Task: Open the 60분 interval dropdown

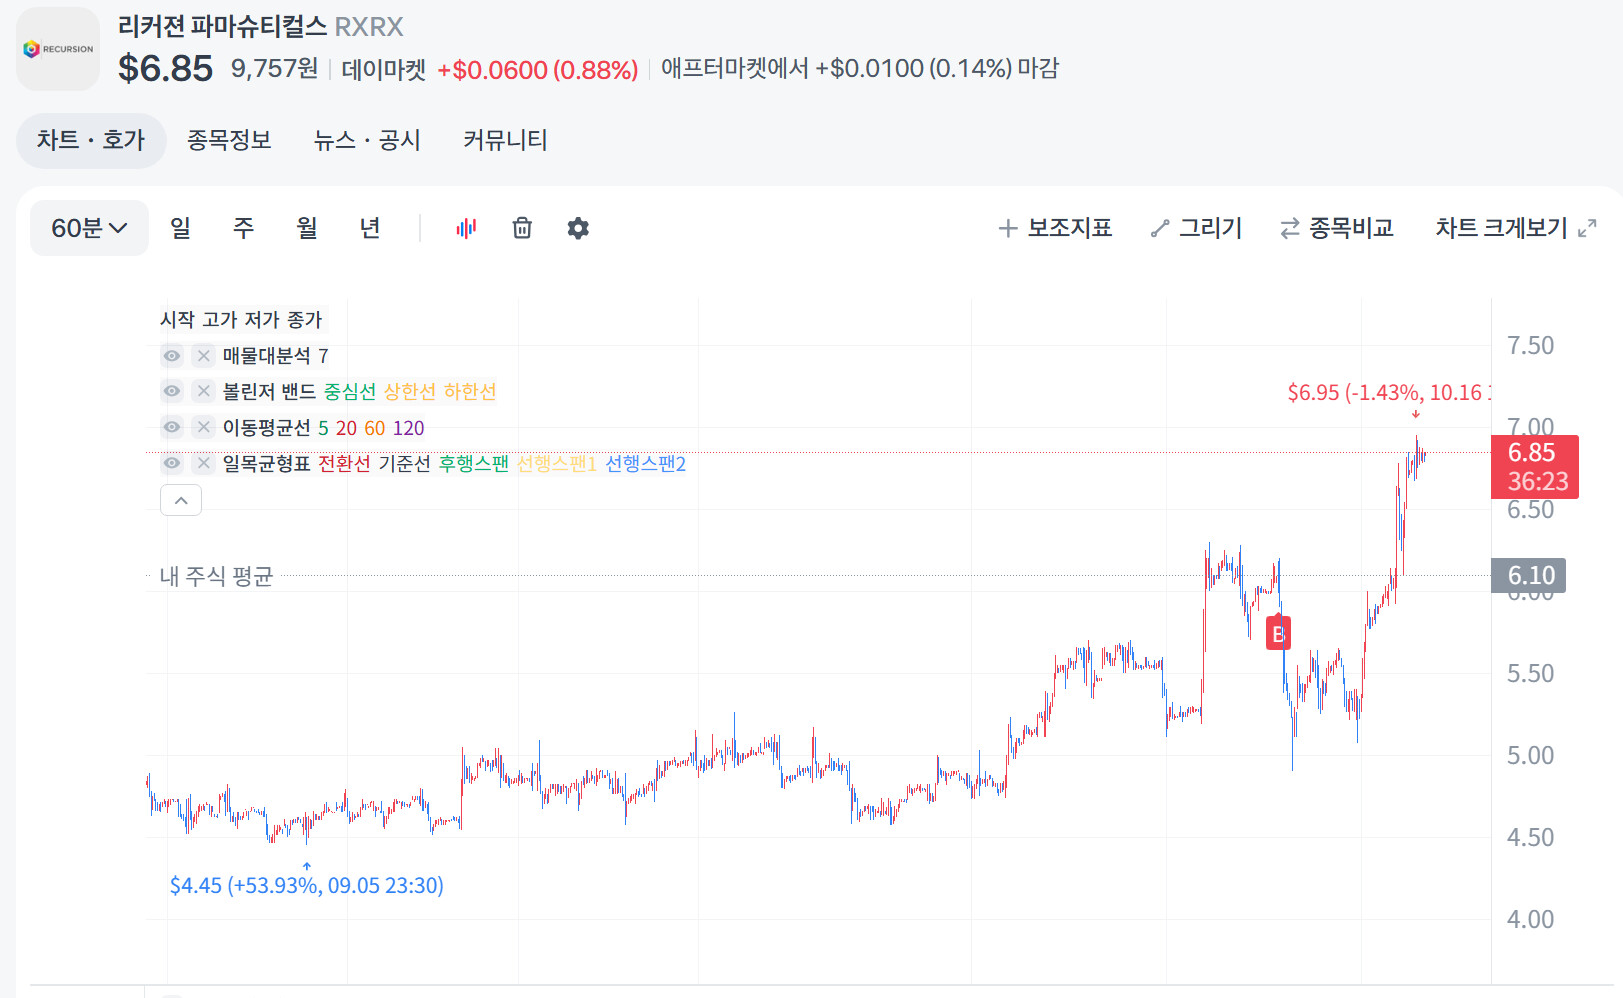Action: 89,228
